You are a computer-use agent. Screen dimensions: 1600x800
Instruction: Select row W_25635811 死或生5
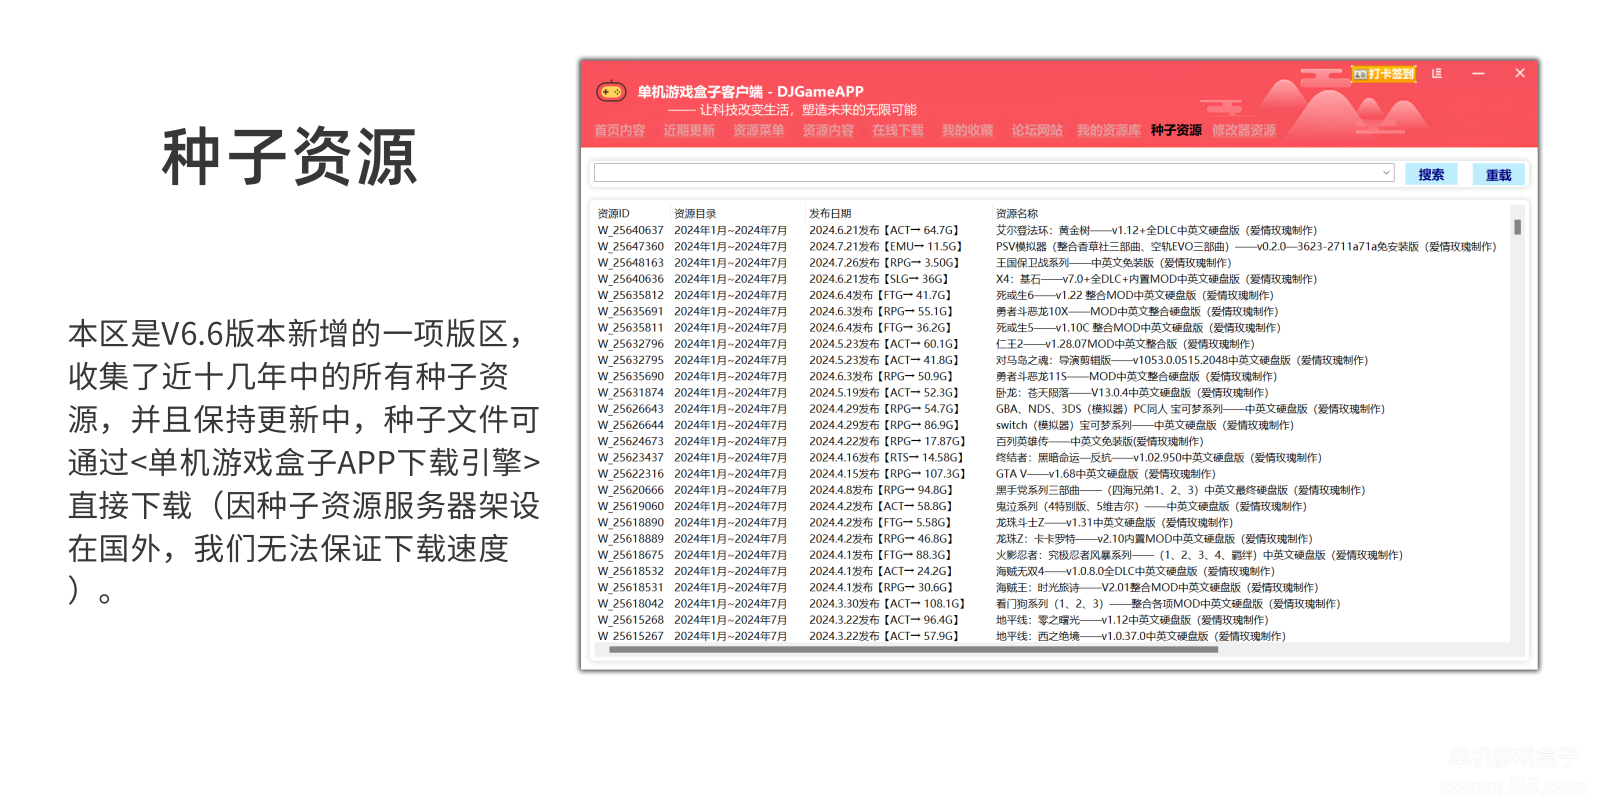[1053, 328]
